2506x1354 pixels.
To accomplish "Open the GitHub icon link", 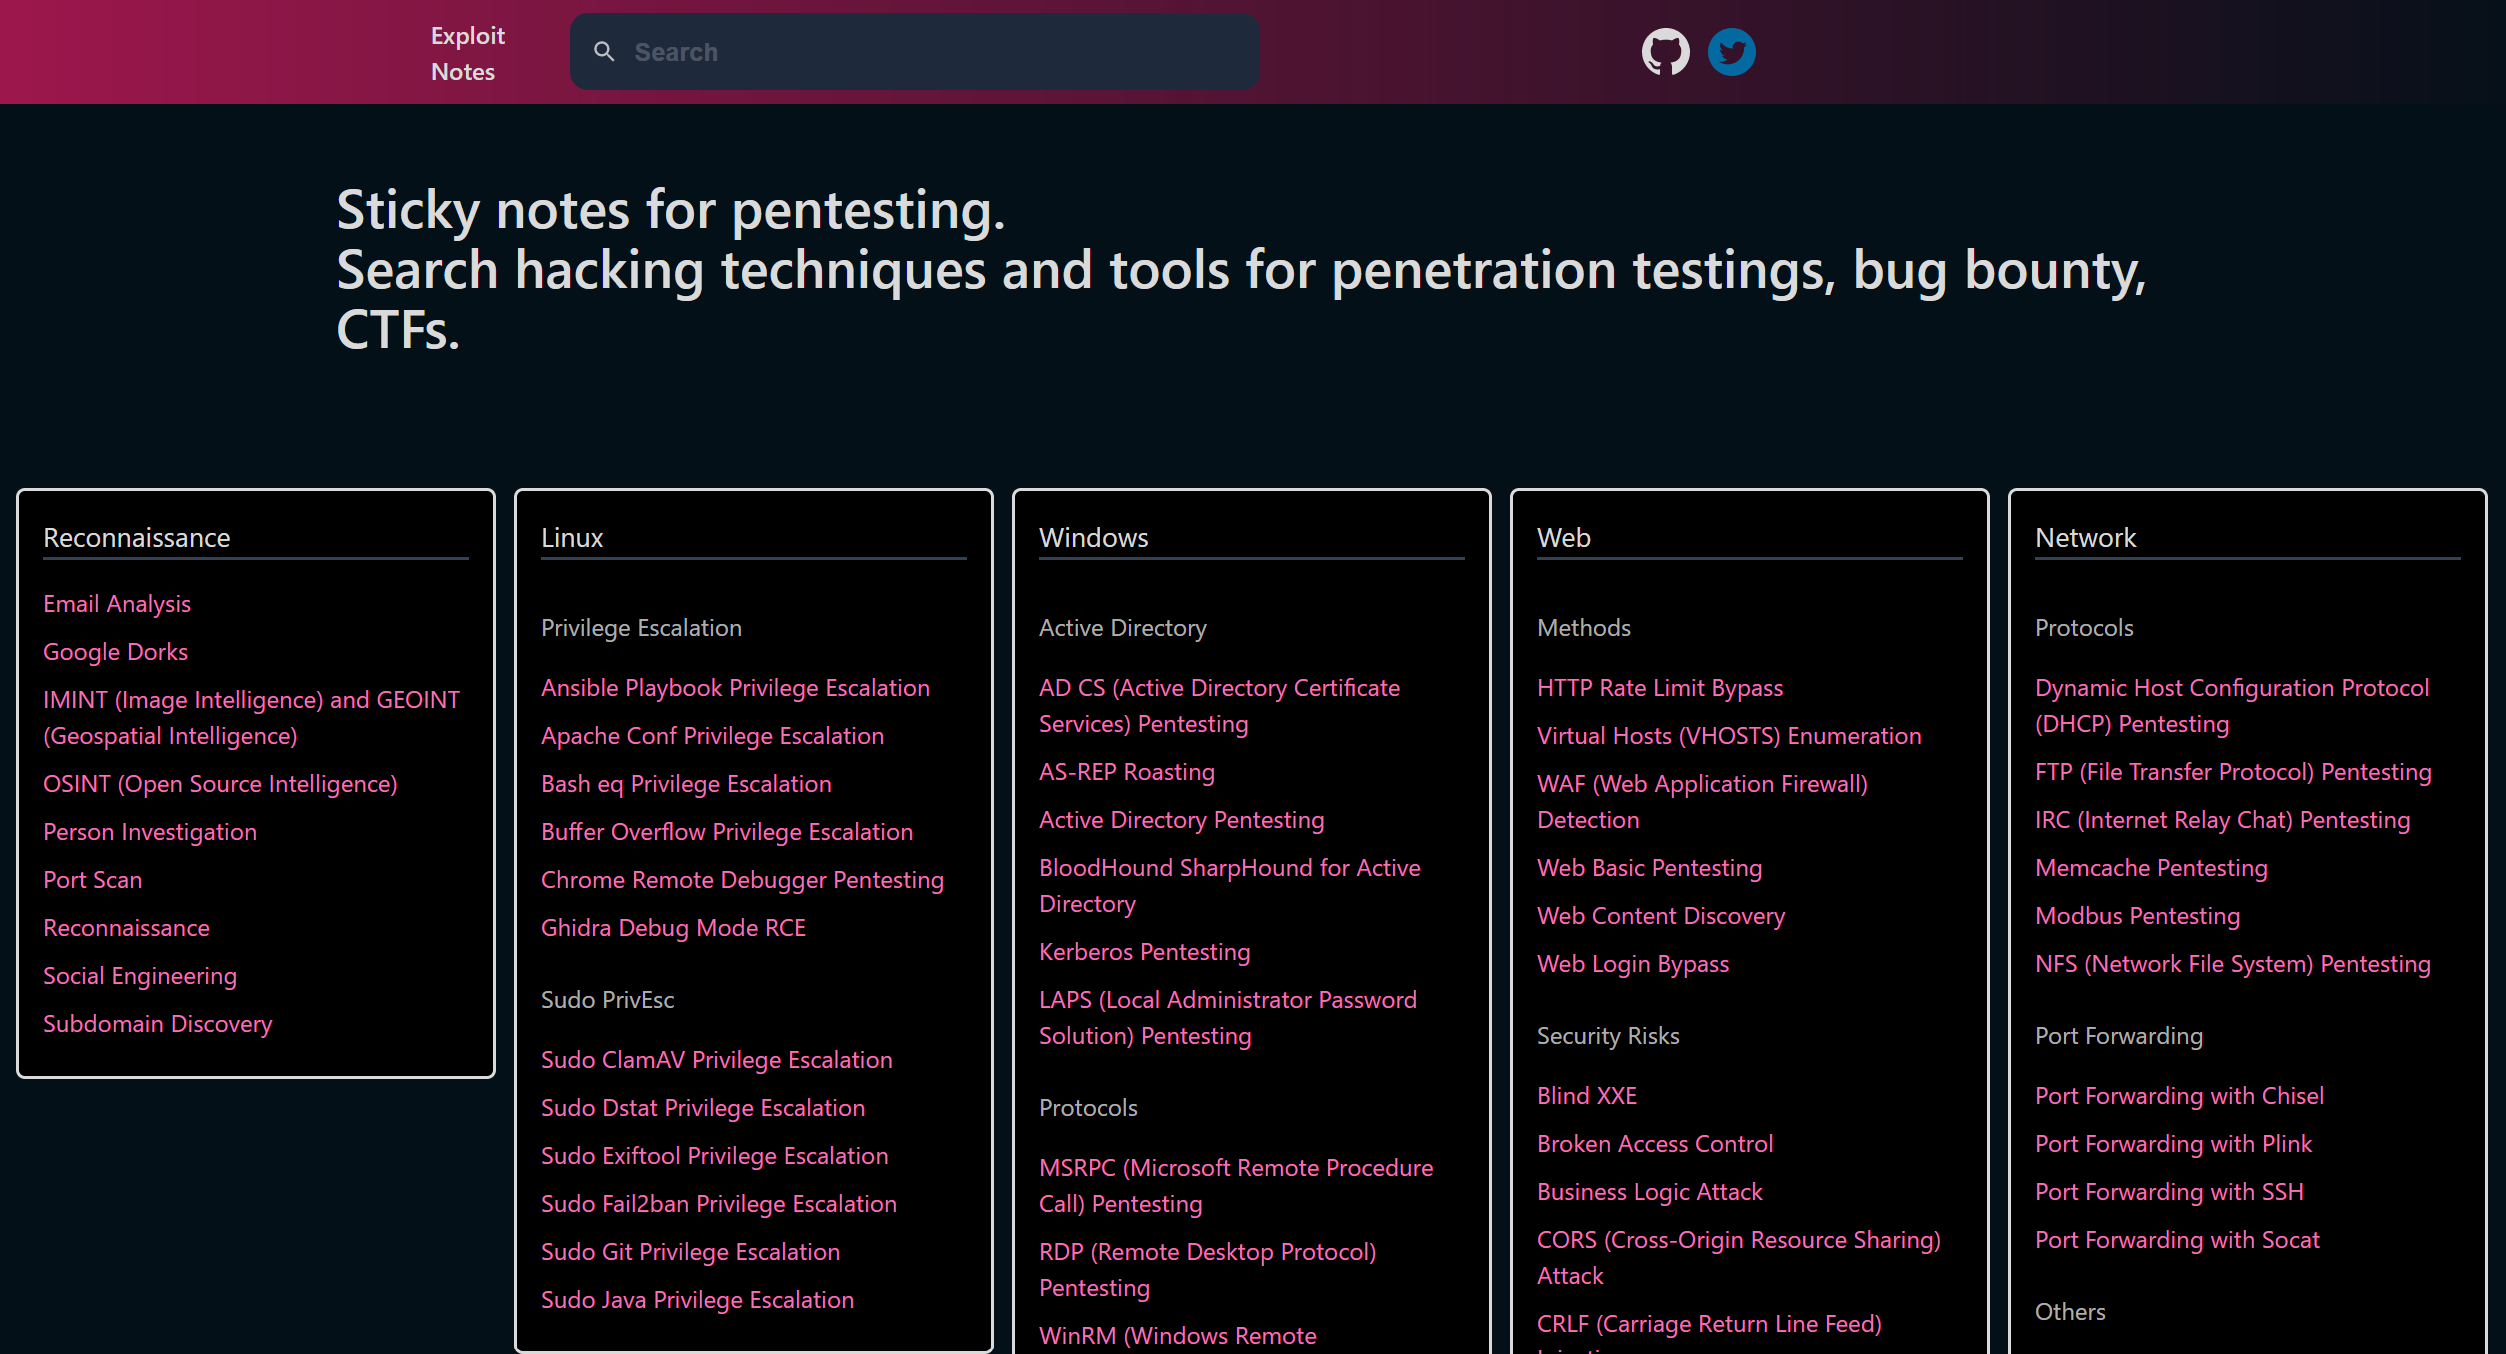I will tap(1665, 52).
